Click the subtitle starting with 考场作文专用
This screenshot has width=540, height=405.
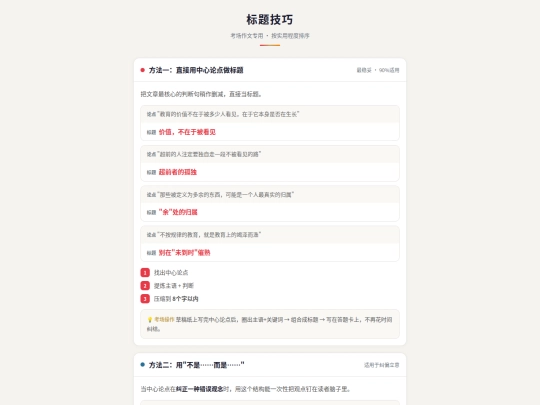point(270,36)
